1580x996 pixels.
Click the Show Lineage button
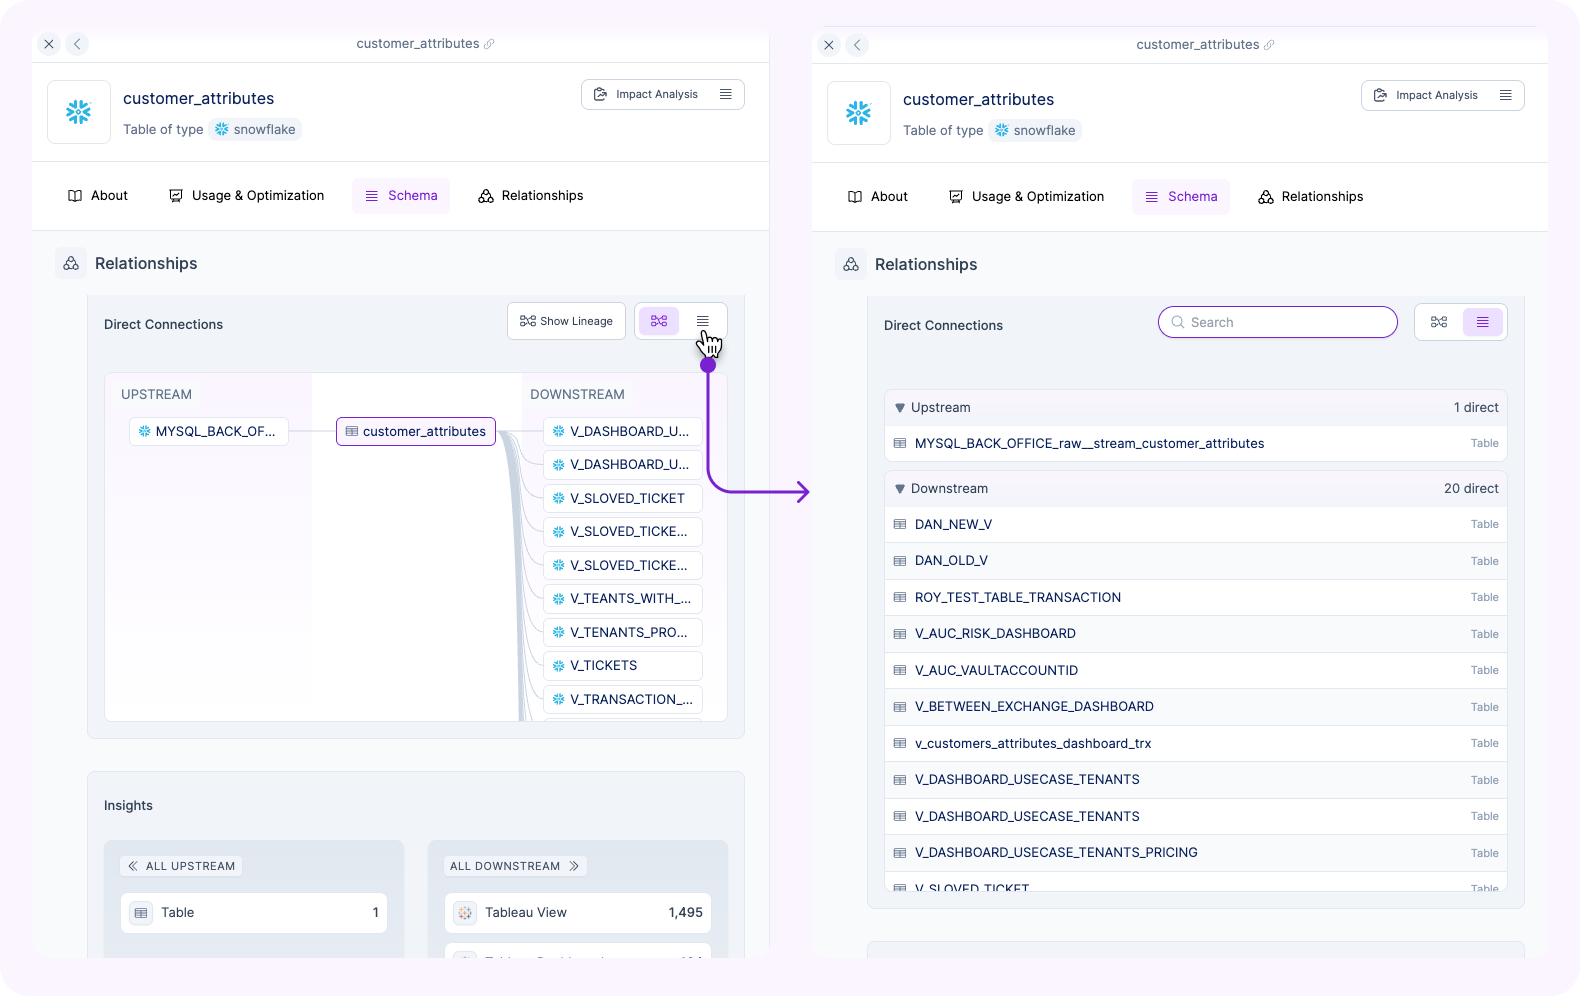pos(566,321)
